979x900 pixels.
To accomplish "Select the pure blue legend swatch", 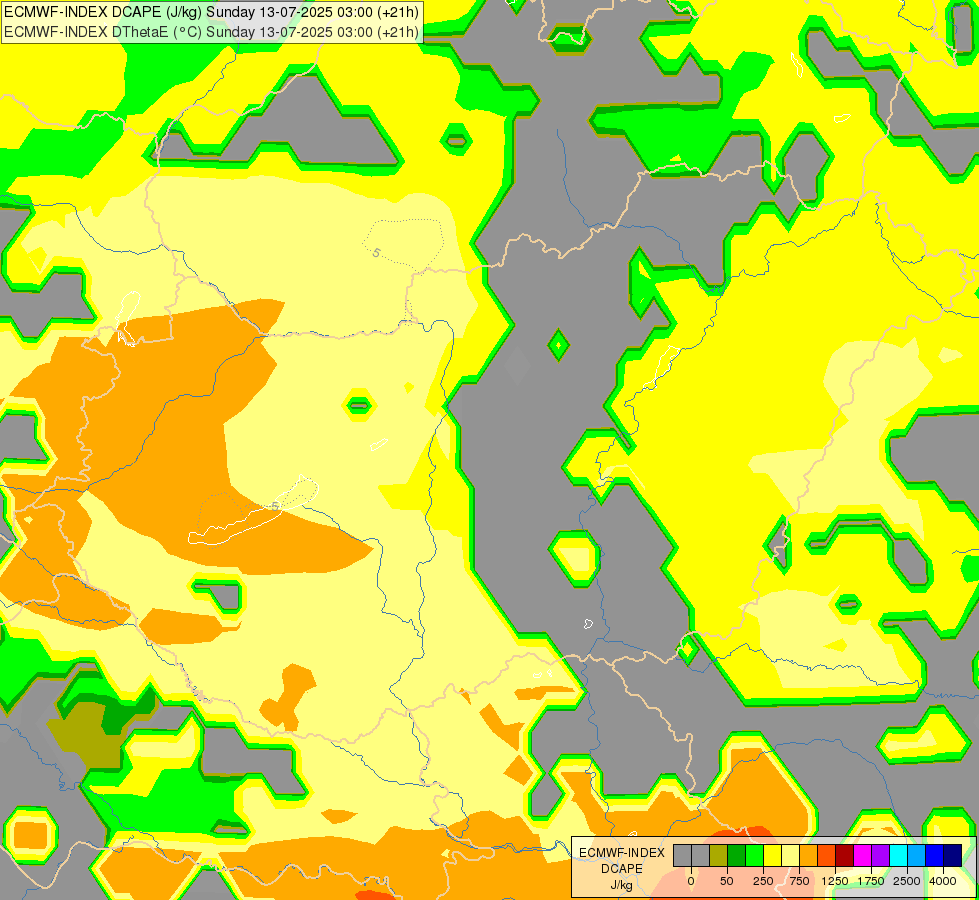I will (x=935, y=855).
